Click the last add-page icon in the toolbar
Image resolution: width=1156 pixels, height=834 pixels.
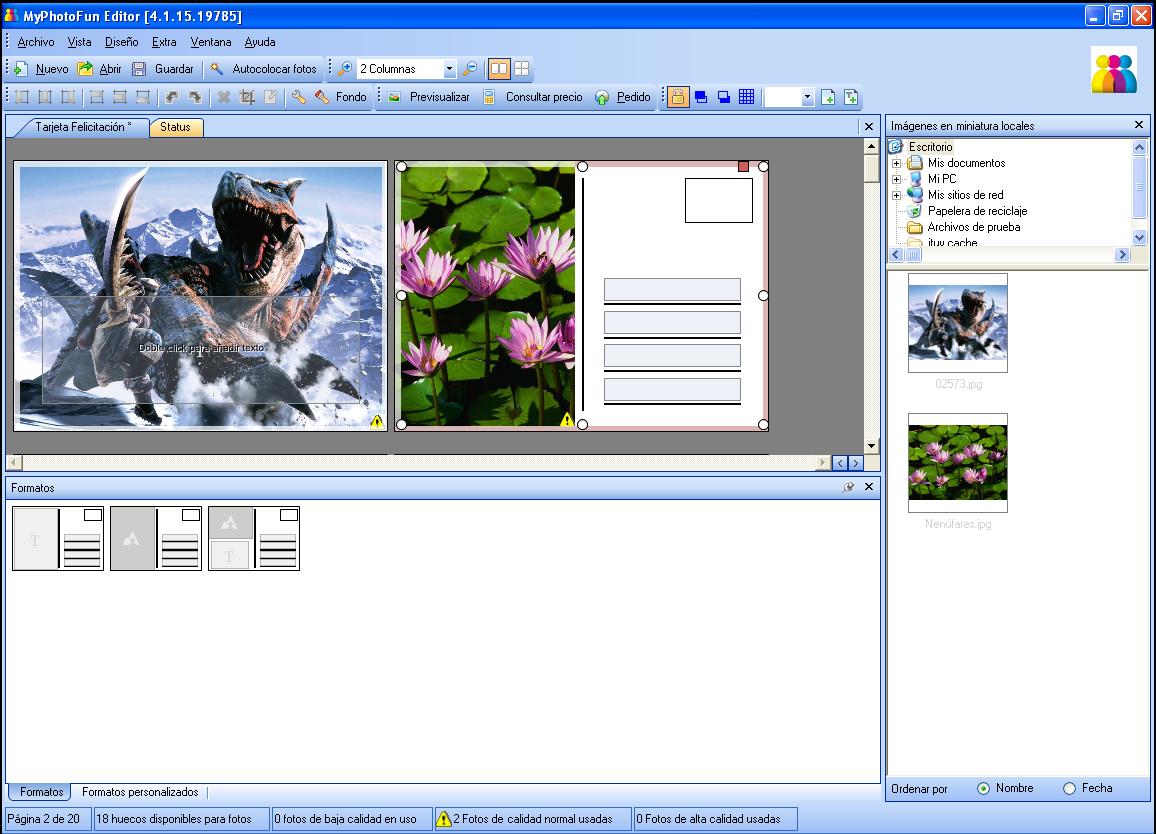[x=851, y=97]
